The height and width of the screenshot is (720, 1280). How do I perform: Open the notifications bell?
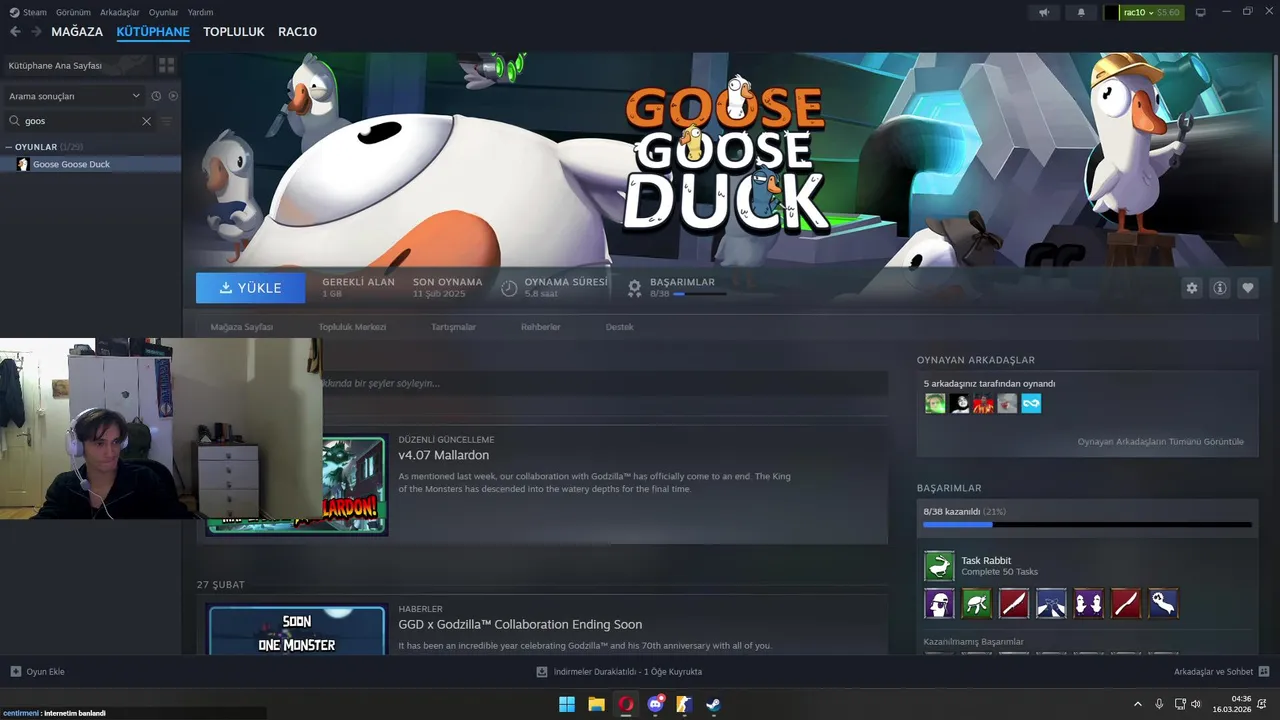pos(1081,12)
